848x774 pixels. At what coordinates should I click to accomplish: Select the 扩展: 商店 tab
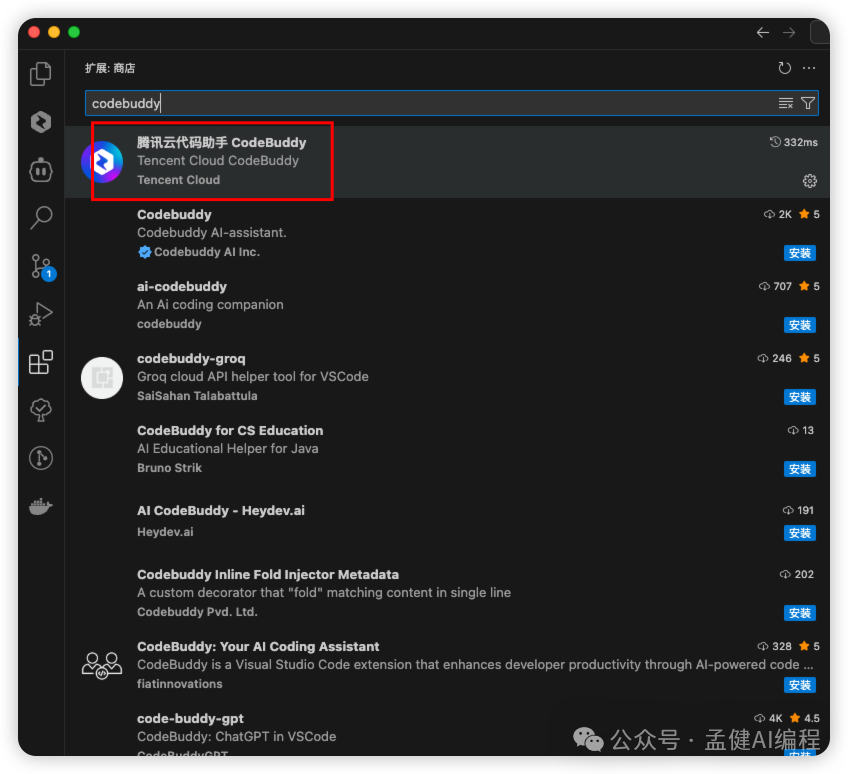pyautogui.click(x=103, y=68)
